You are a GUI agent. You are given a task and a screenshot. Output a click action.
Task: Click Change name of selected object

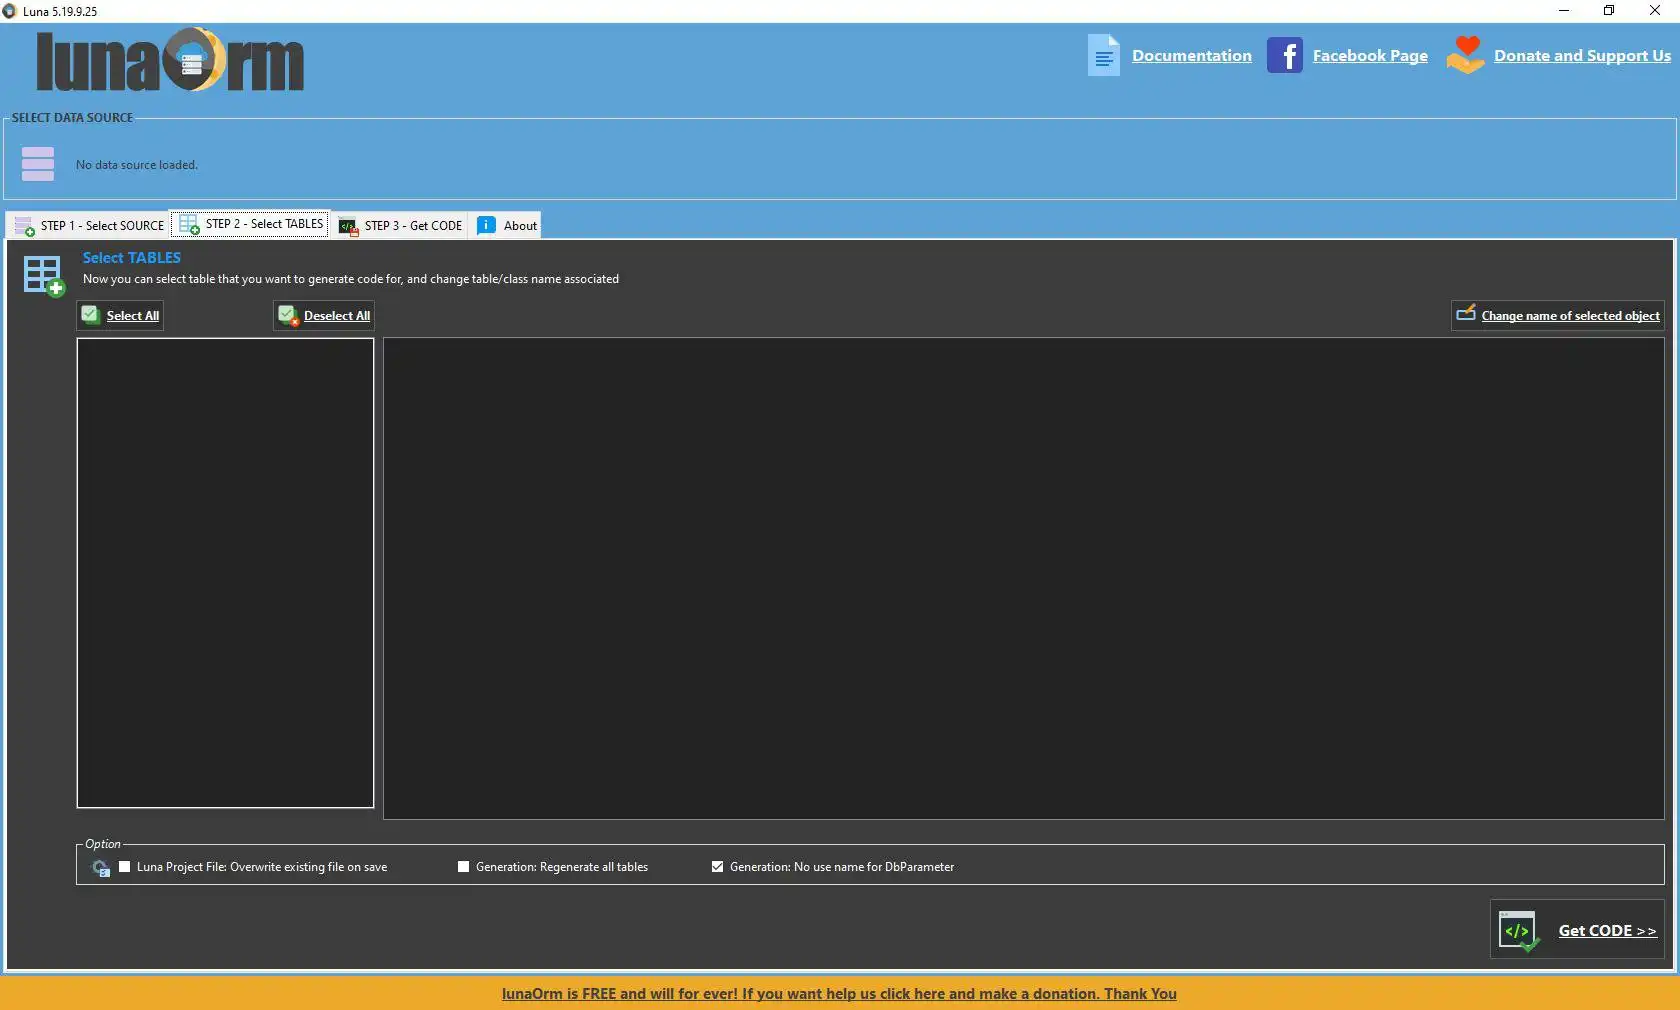pos(1558,315)
